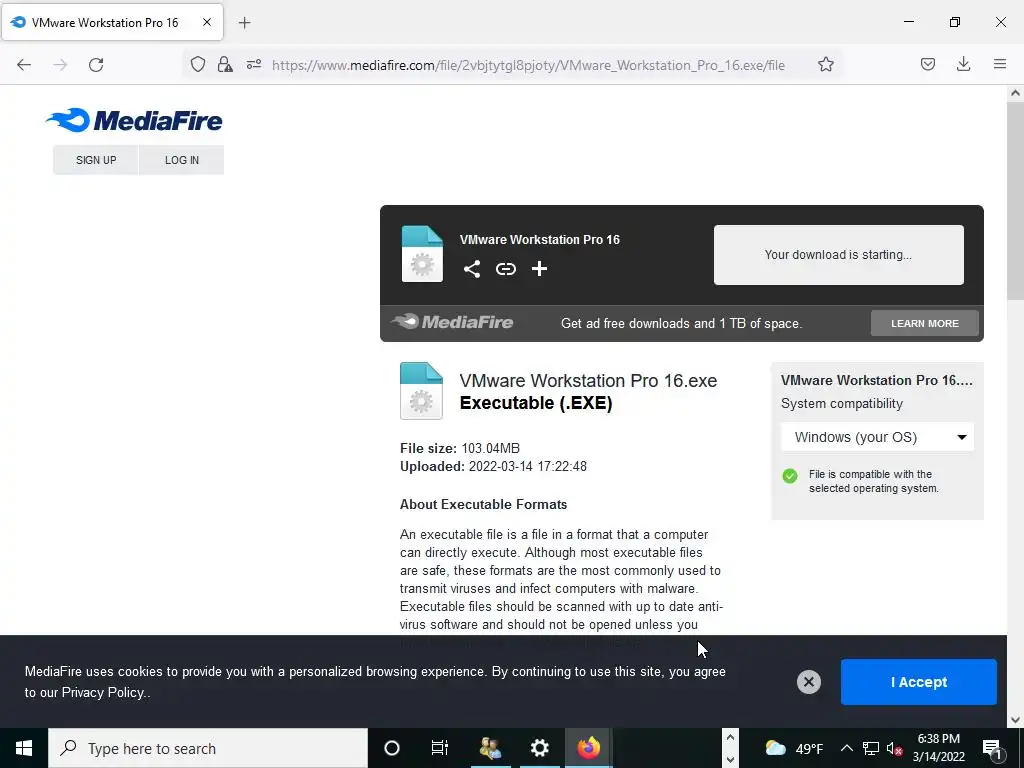
Task: Click the scrollbar down arrow
Action: pos(1015,720)
